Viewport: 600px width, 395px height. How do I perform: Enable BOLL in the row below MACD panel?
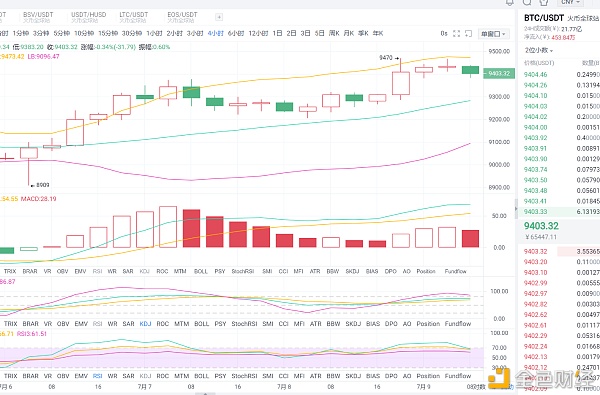201,271
